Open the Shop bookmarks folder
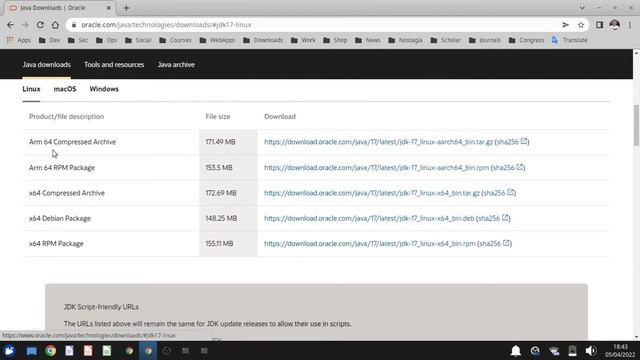 335,40
